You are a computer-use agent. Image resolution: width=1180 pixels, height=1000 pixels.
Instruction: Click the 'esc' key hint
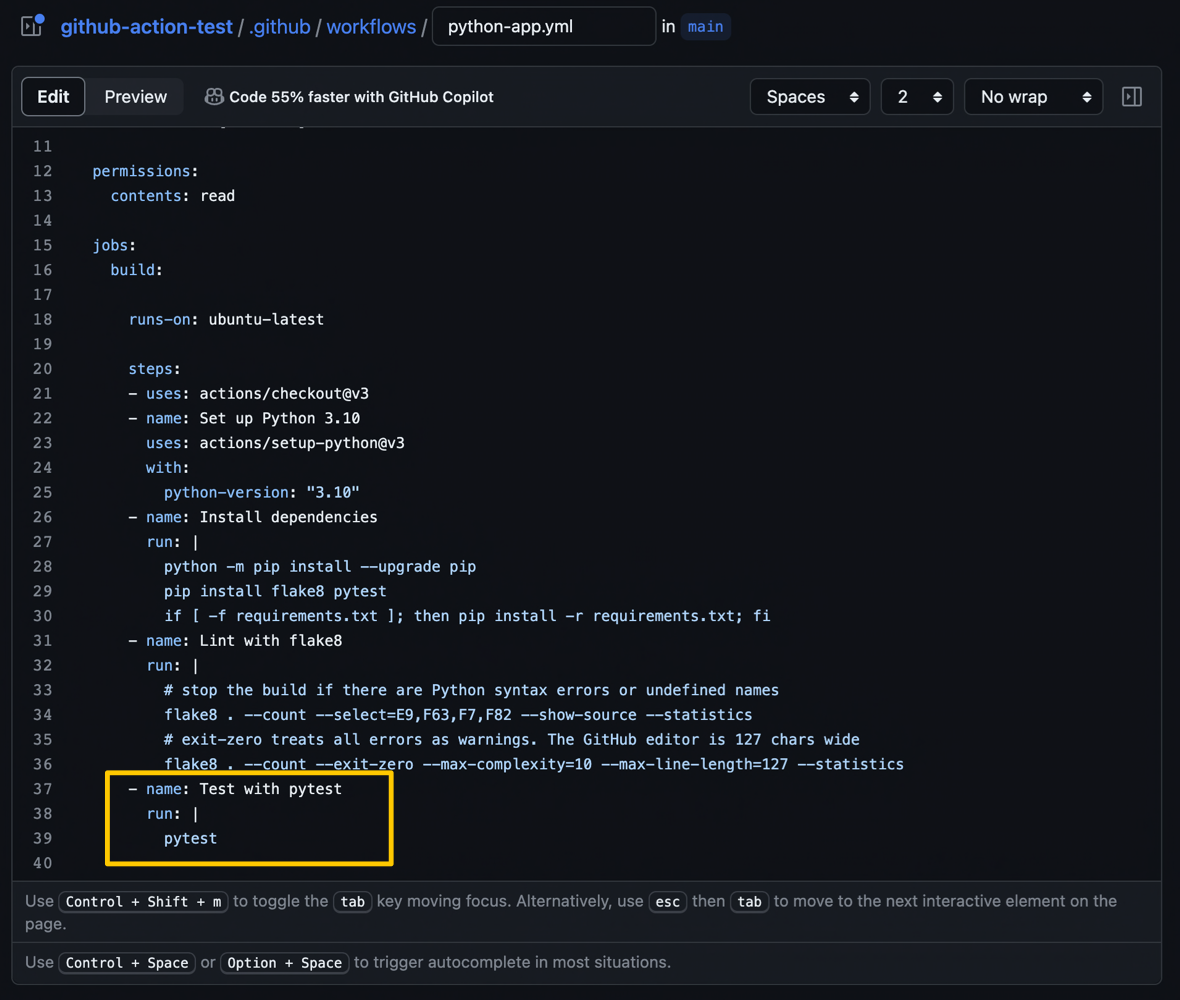point(668,901)
